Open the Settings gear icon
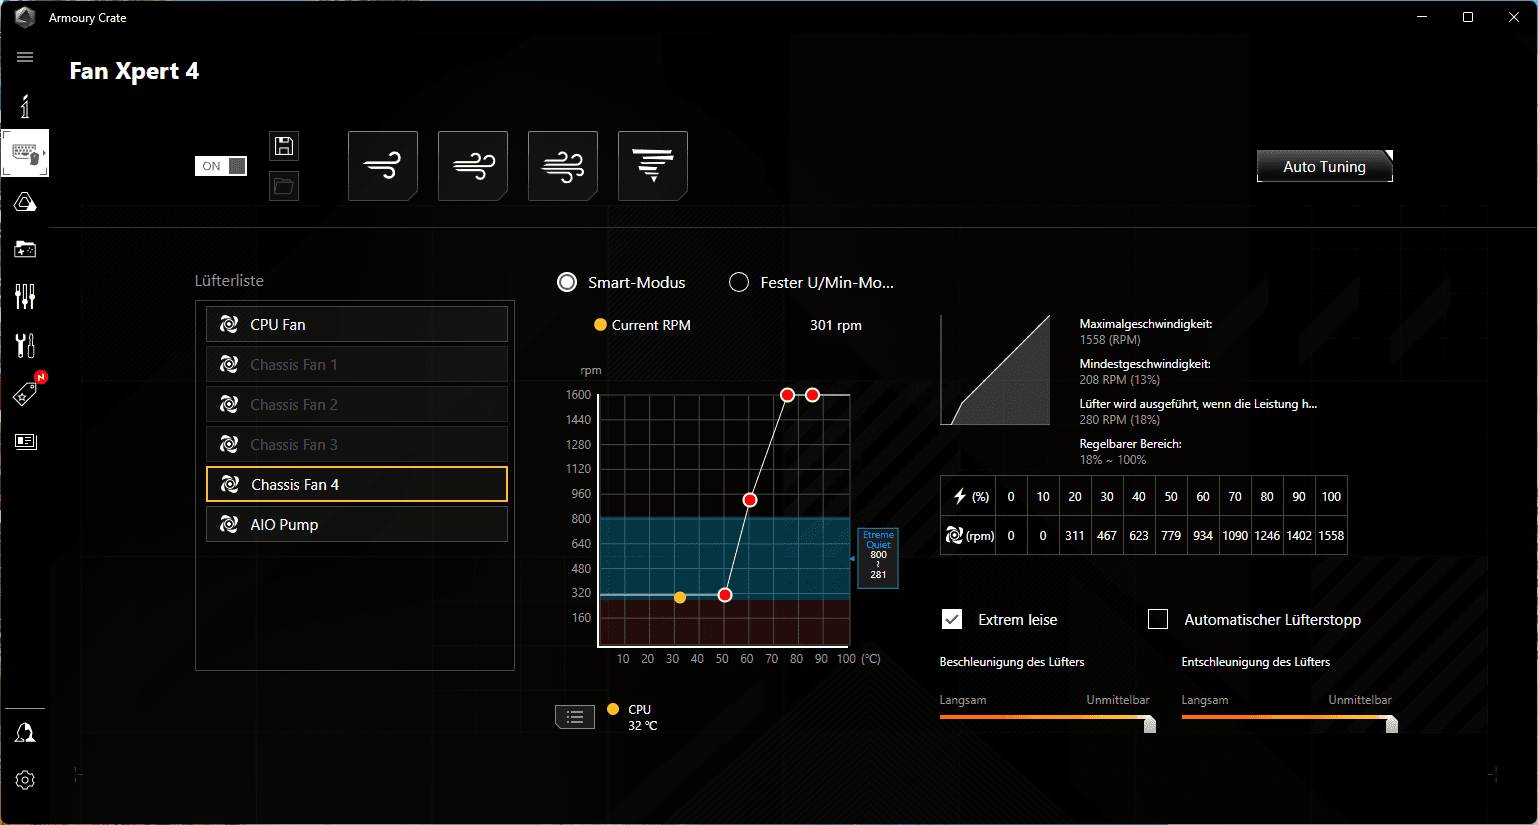 pyautogui.click(x=25, y=780)
